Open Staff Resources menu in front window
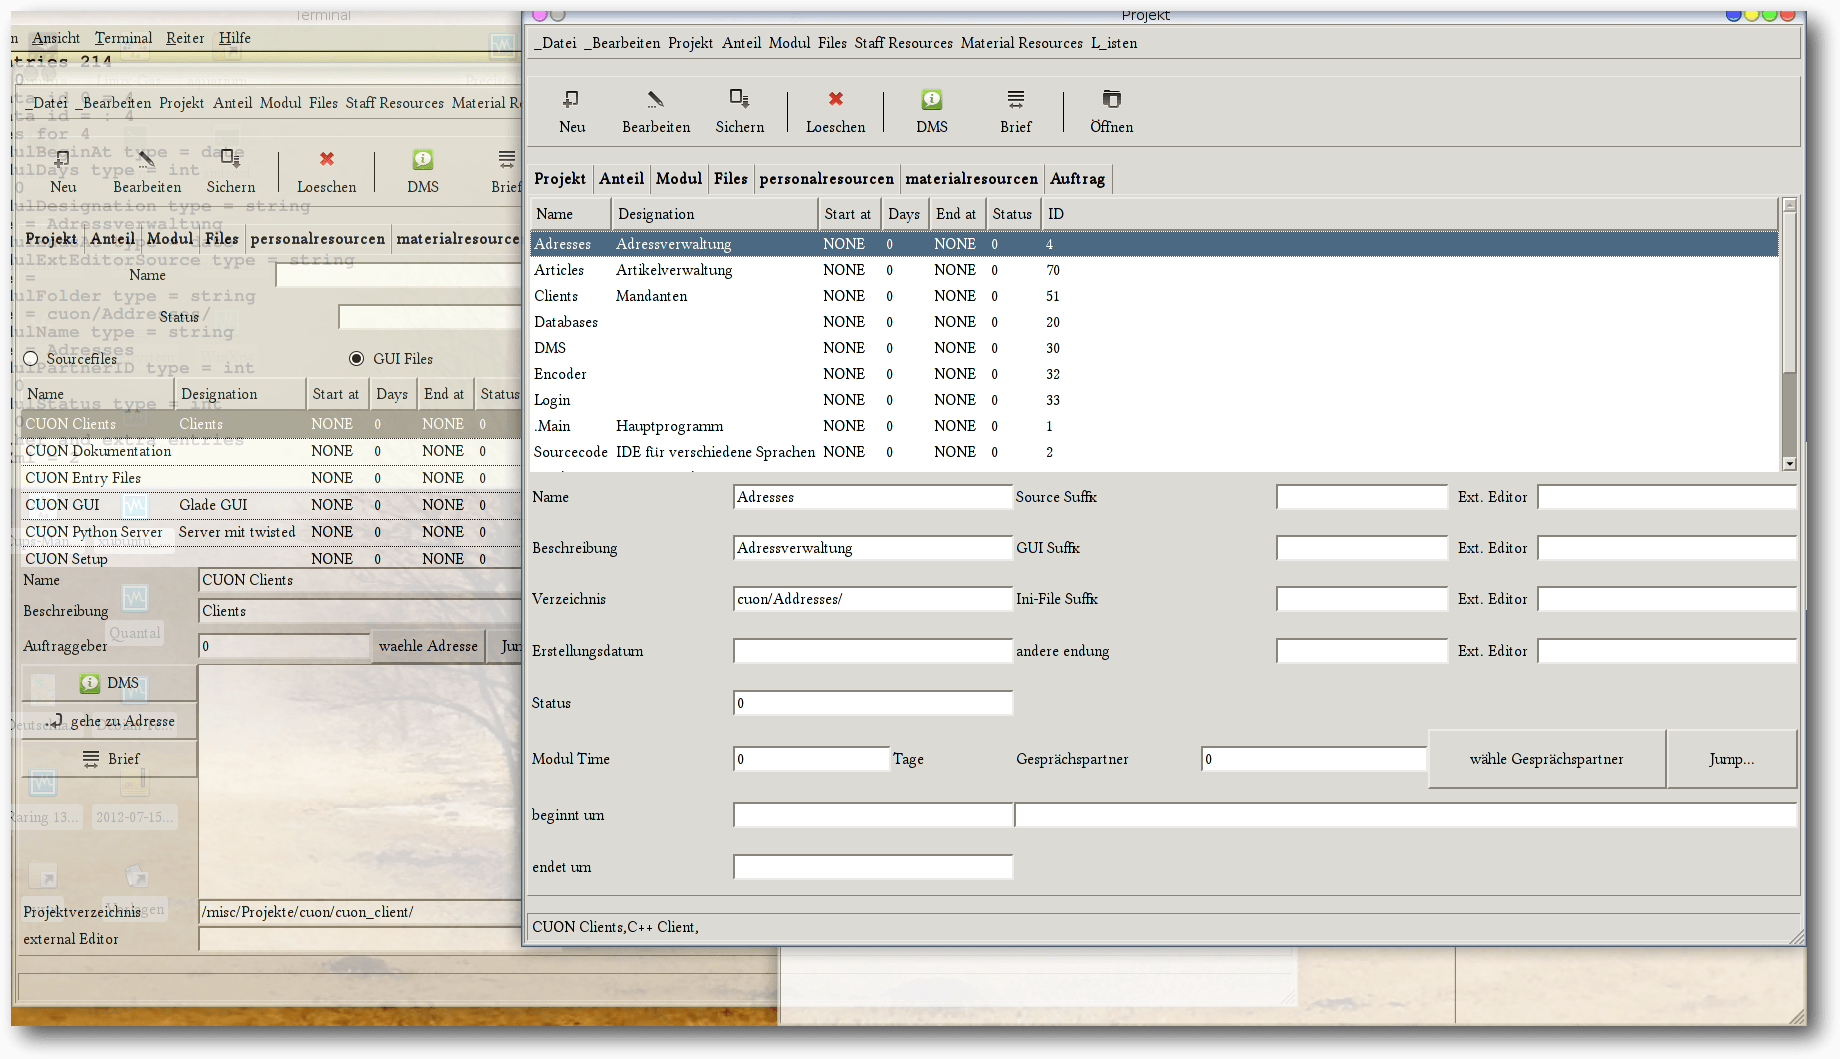Image resolution: width=1840 pixels, height=1059 pixels. coord(903,43)
